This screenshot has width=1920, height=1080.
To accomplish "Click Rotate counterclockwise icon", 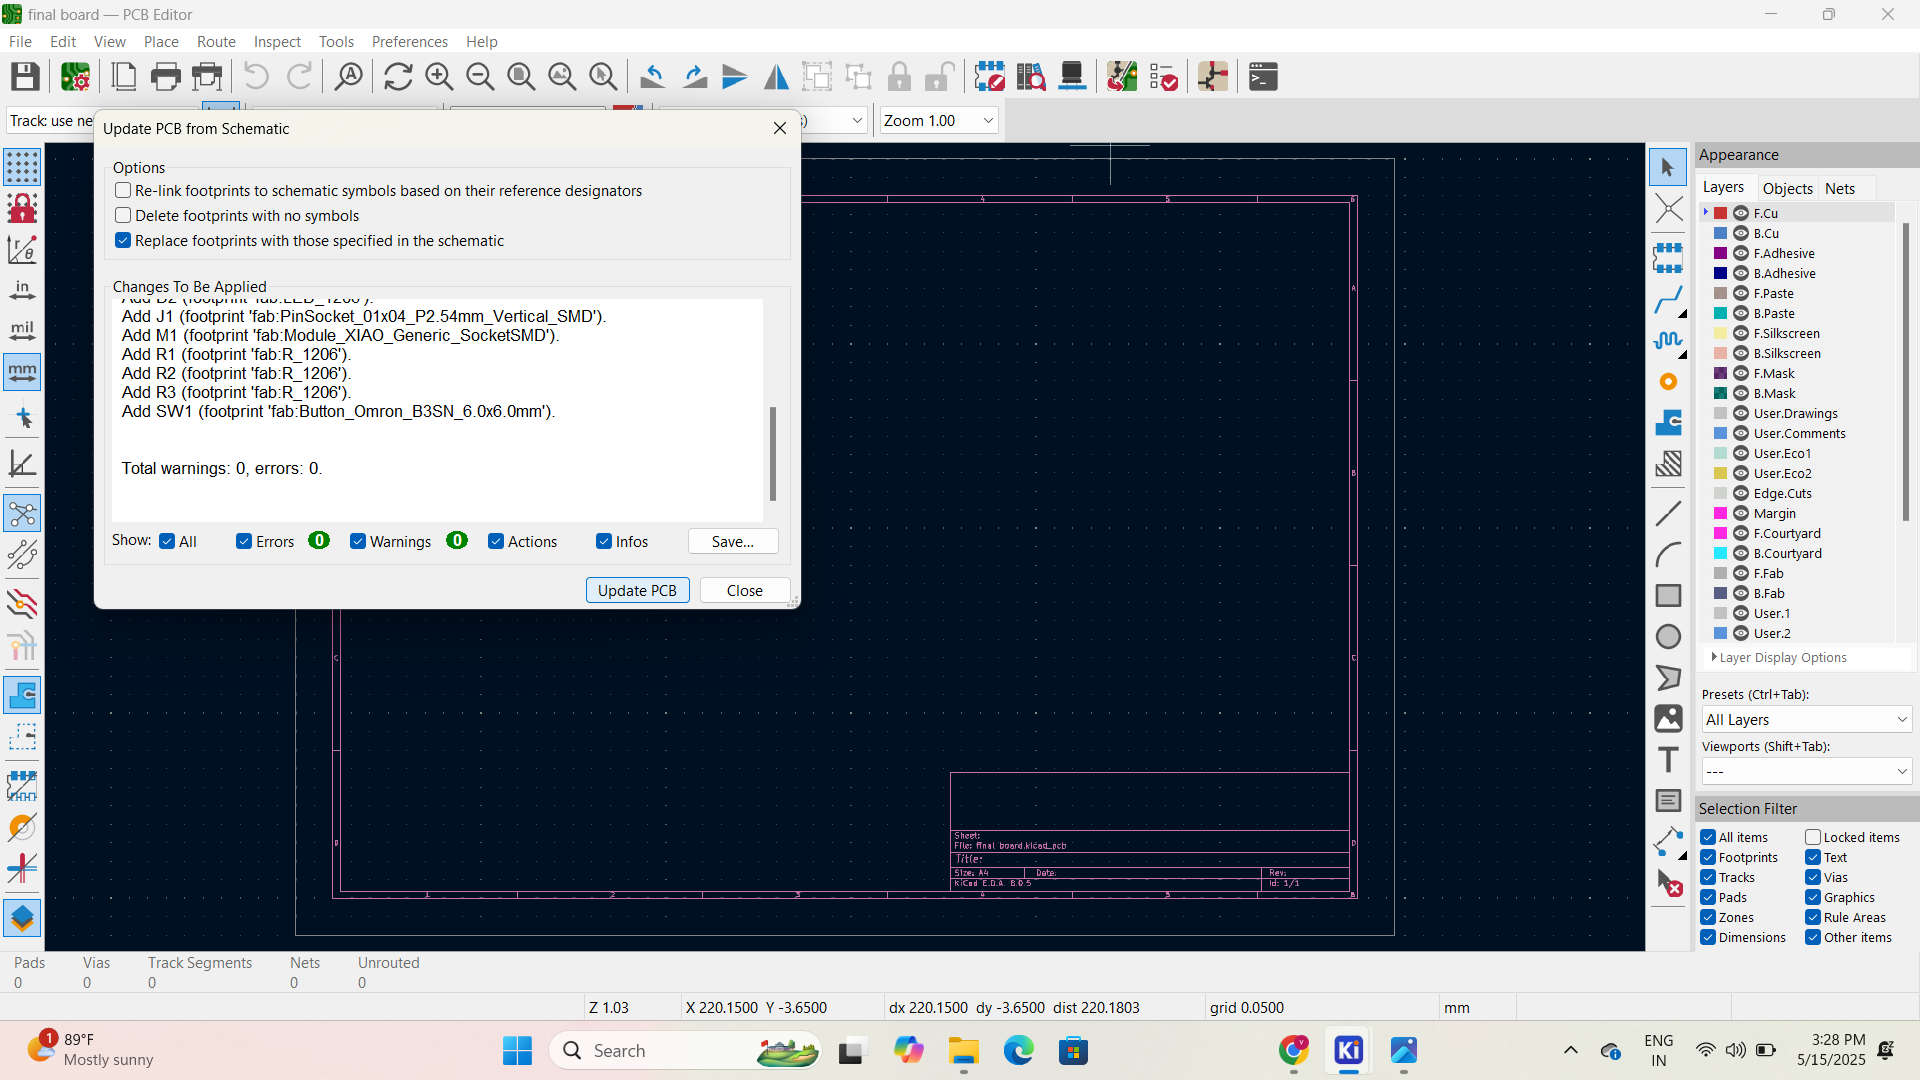I will coord(653,77).
